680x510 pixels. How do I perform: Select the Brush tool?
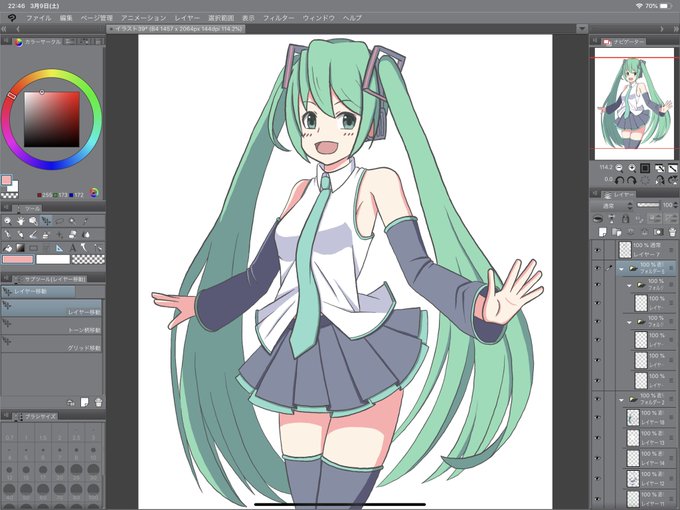(33, 235)
